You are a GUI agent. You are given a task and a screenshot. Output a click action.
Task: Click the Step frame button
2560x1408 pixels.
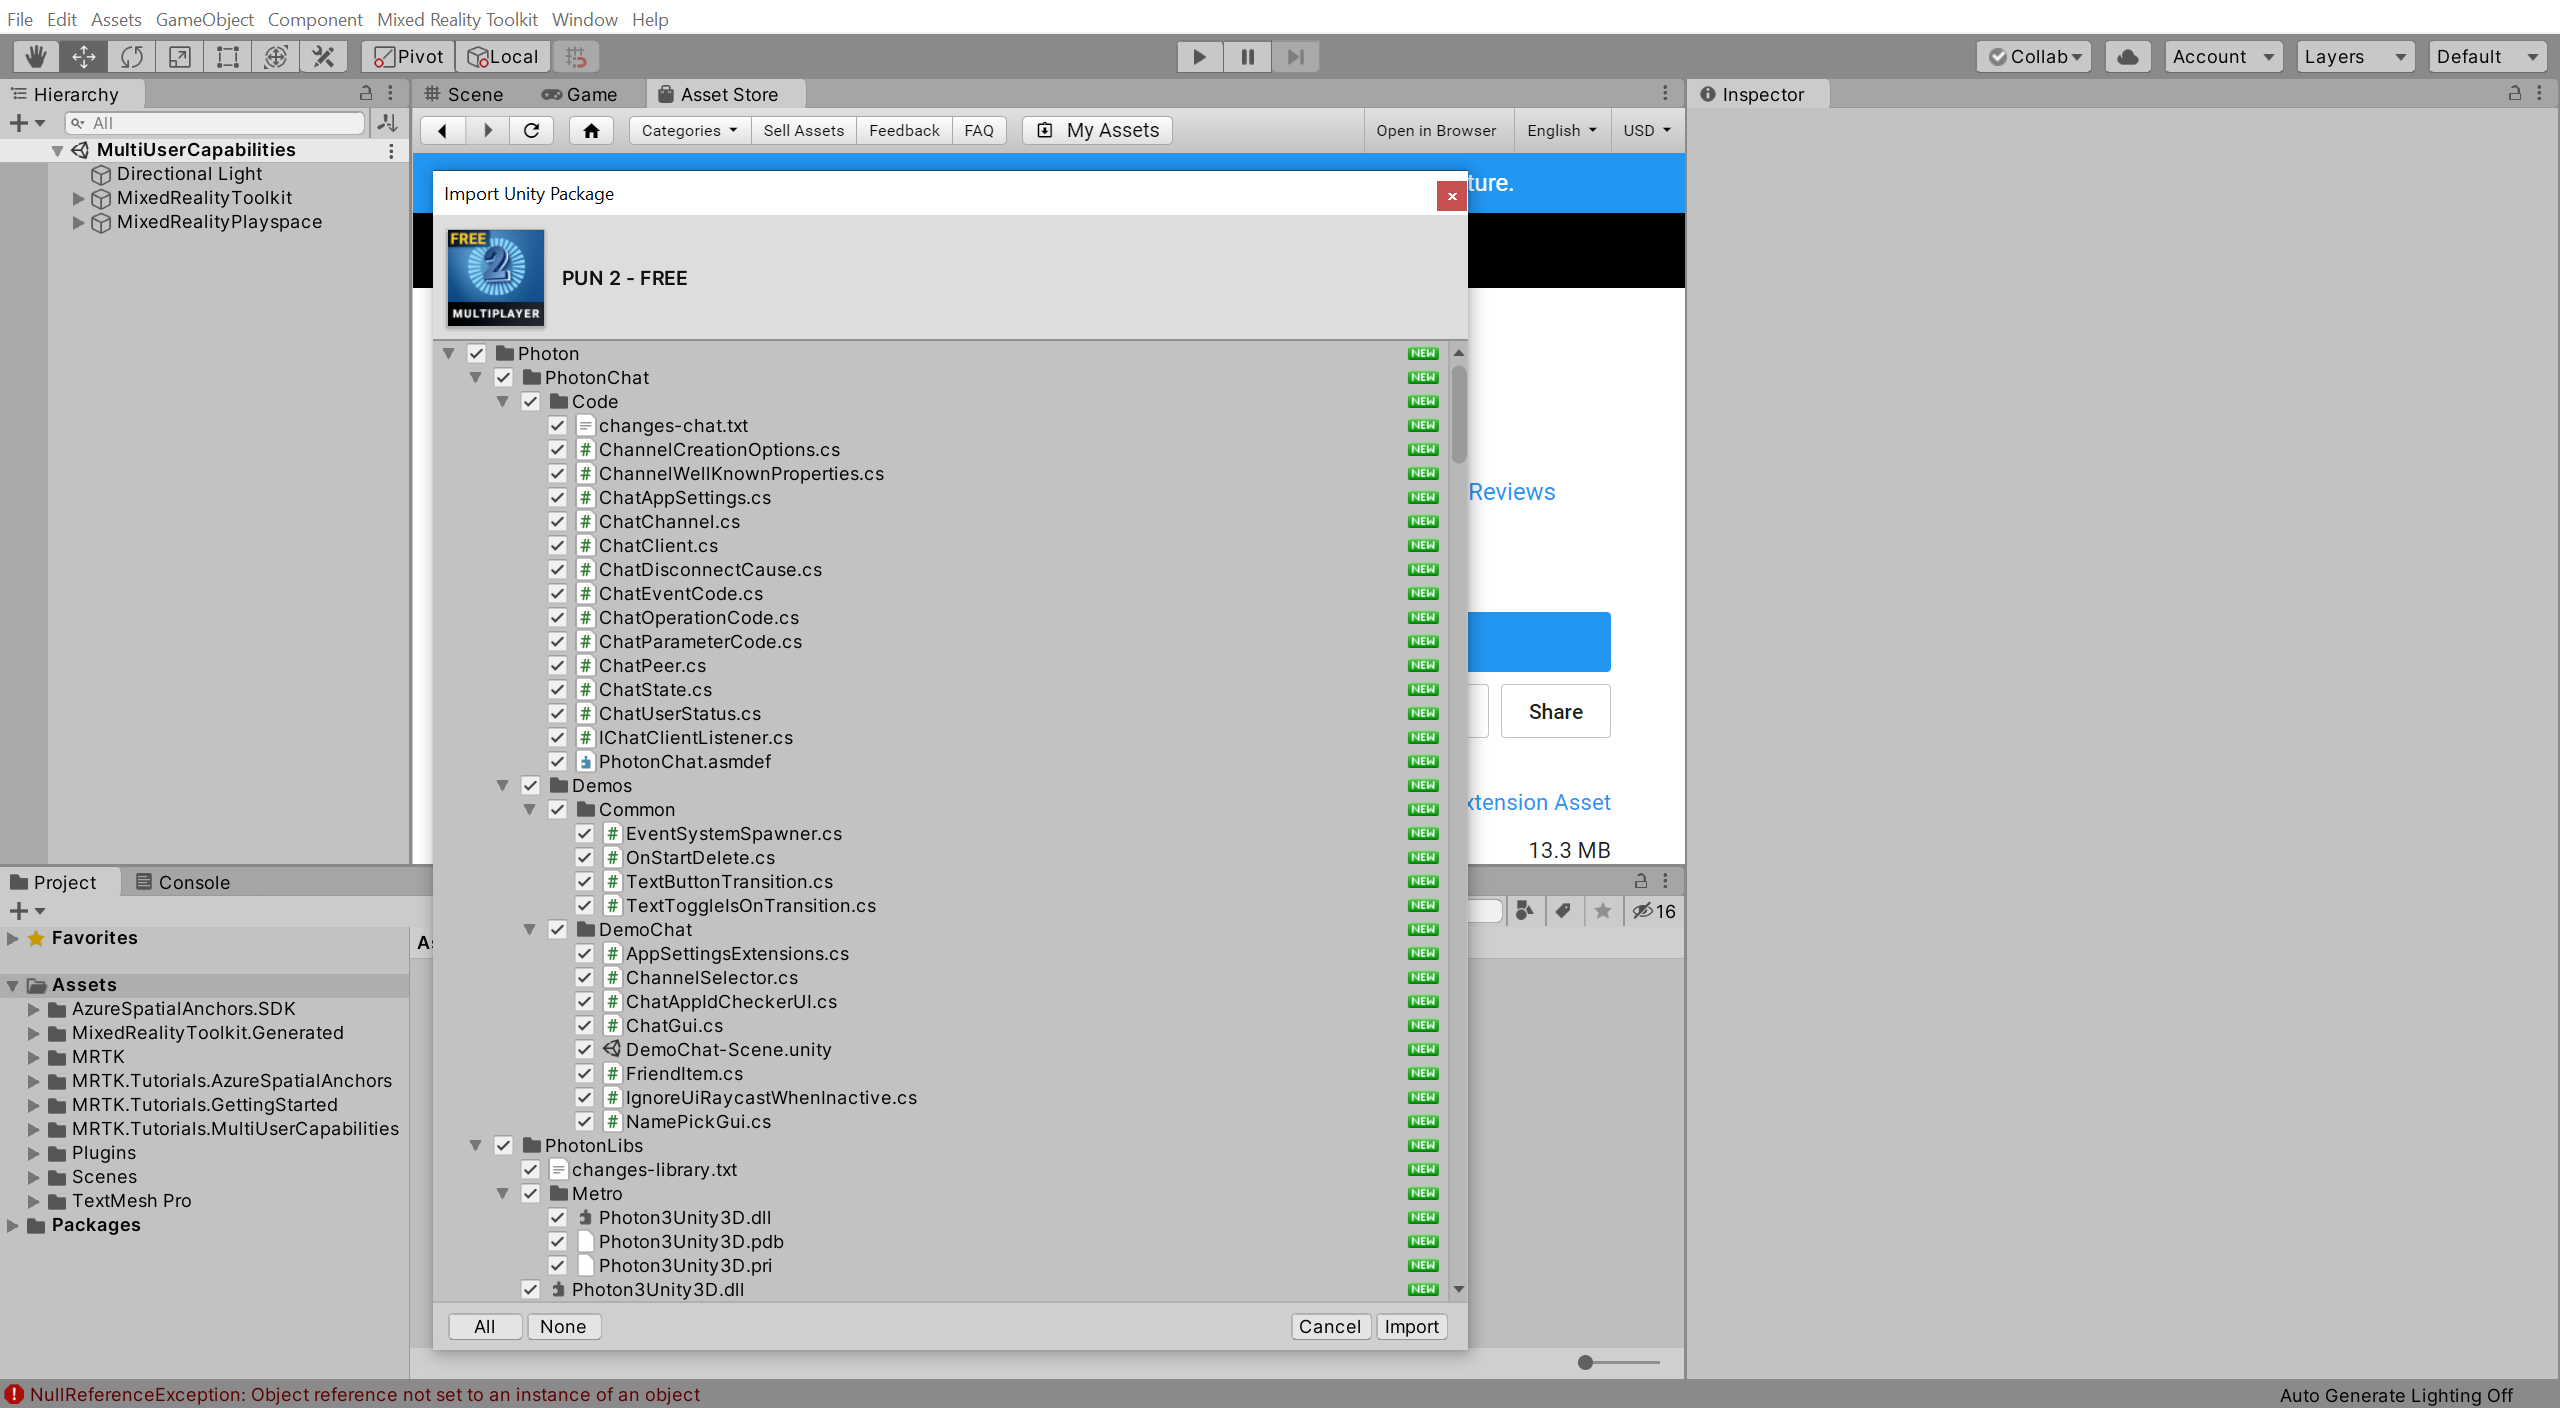[1295, 56]
